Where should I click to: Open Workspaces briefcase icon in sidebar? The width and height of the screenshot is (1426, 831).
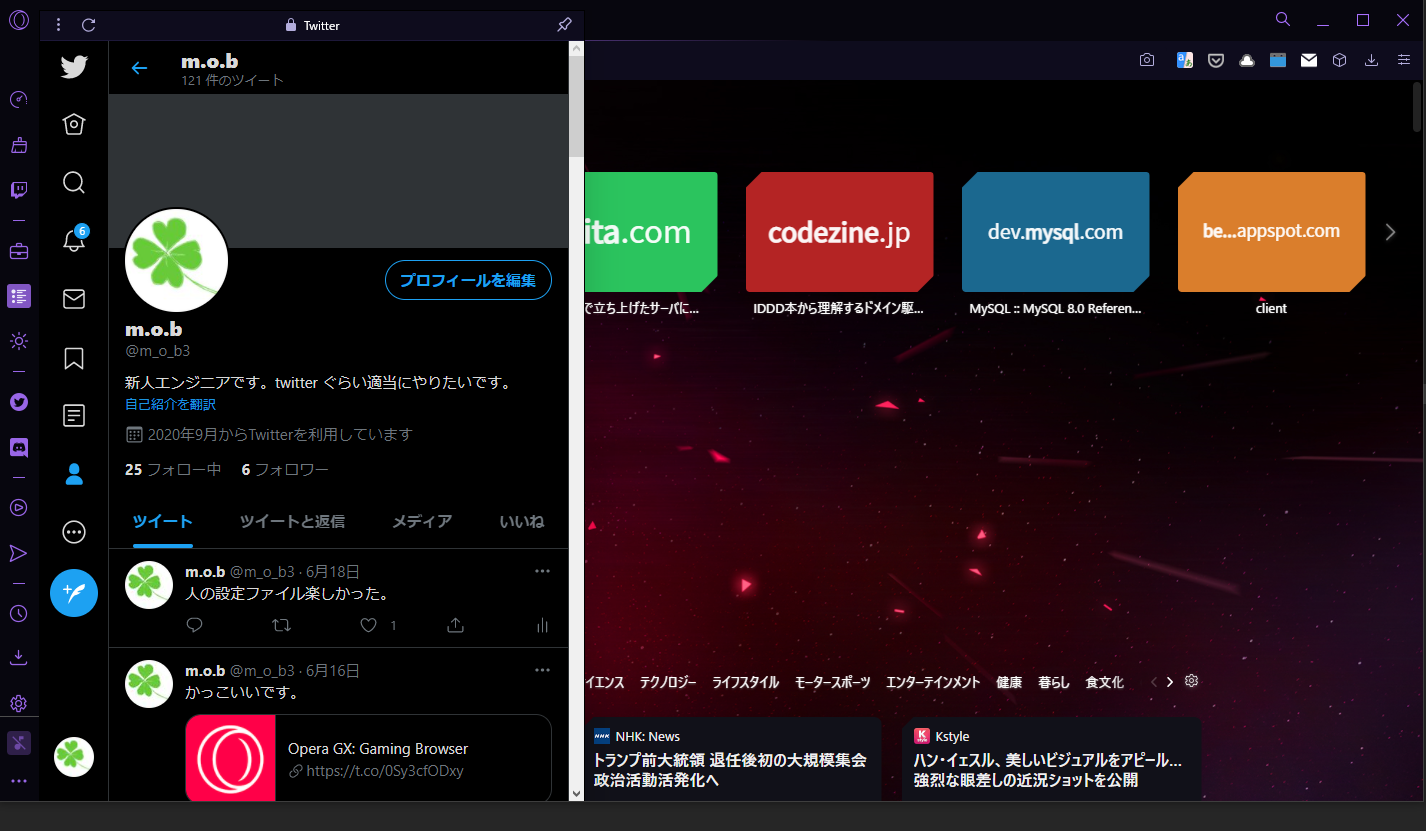click(x=19, y=251)
